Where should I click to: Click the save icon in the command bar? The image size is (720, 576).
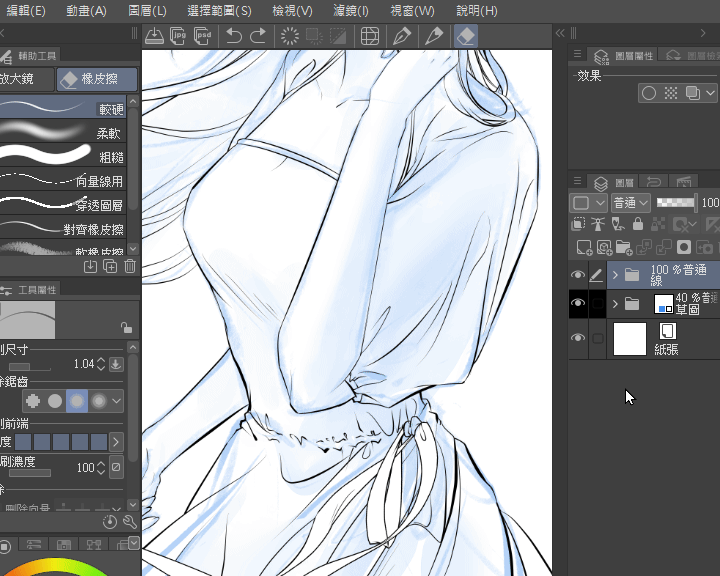pyautogui.click(x=154, y=36)
